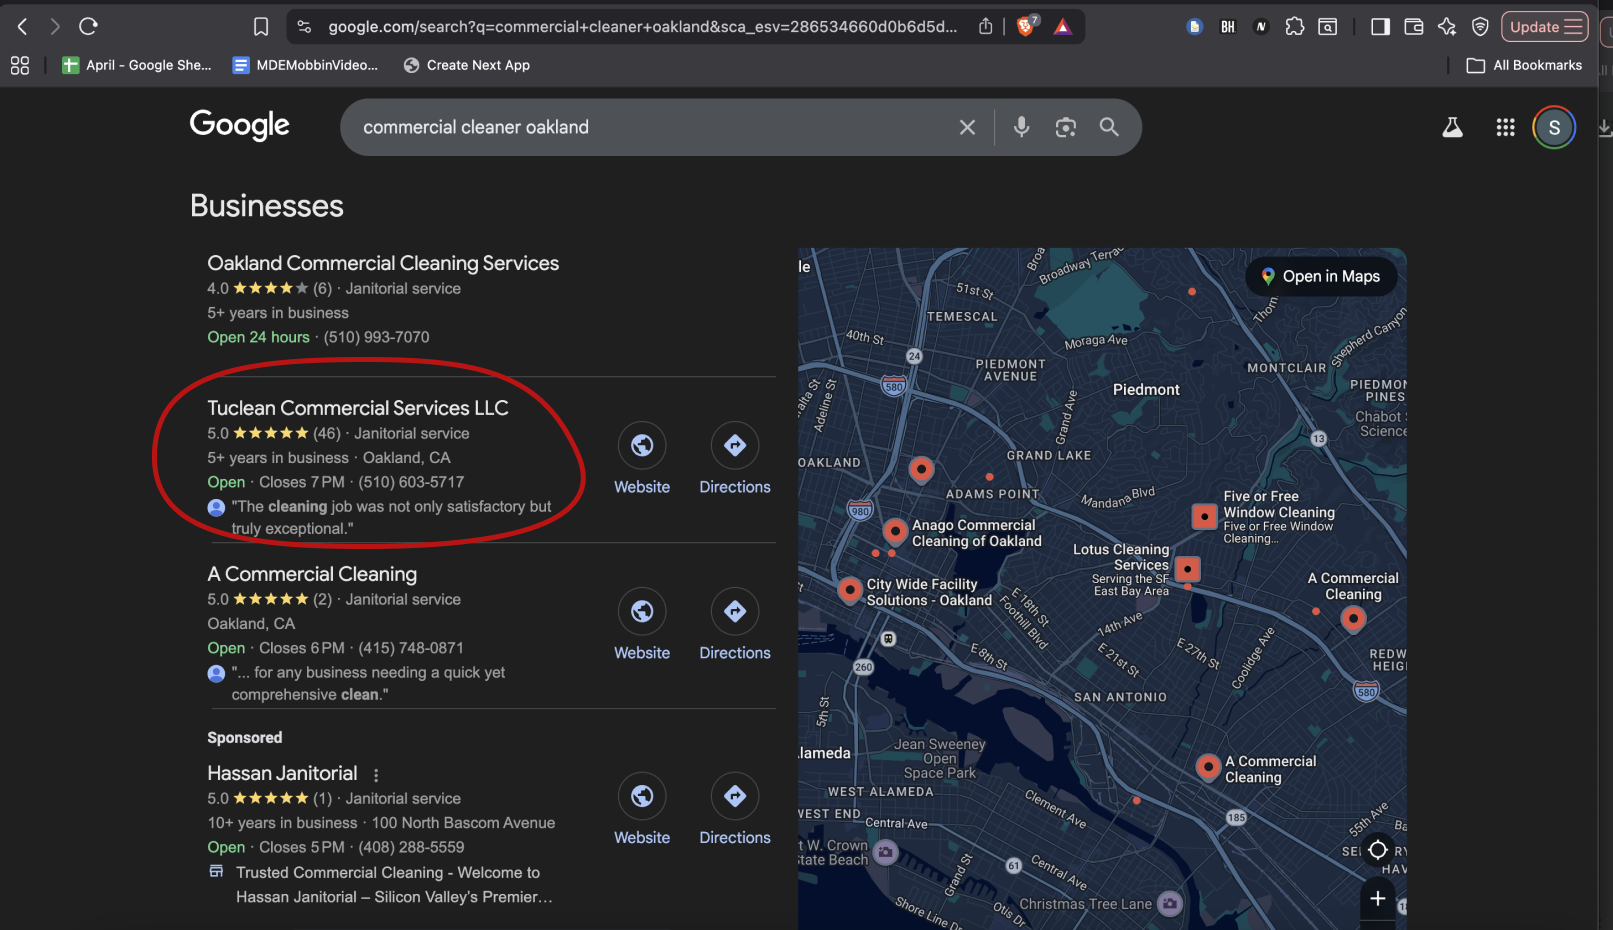The width and height of the screenshot is (1613, 930).
Task: Open the browser Update menu
Action: coord(1544,27)
